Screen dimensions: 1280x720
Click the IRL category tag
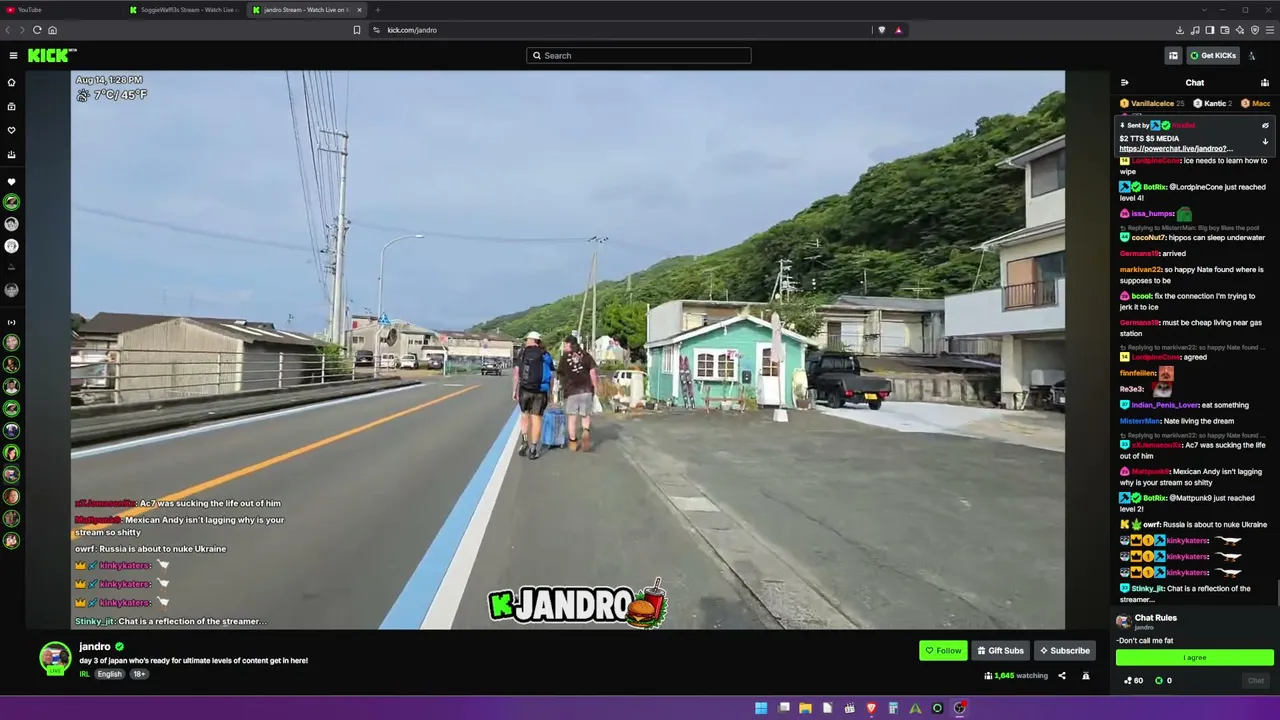click(x=85, y=674)
